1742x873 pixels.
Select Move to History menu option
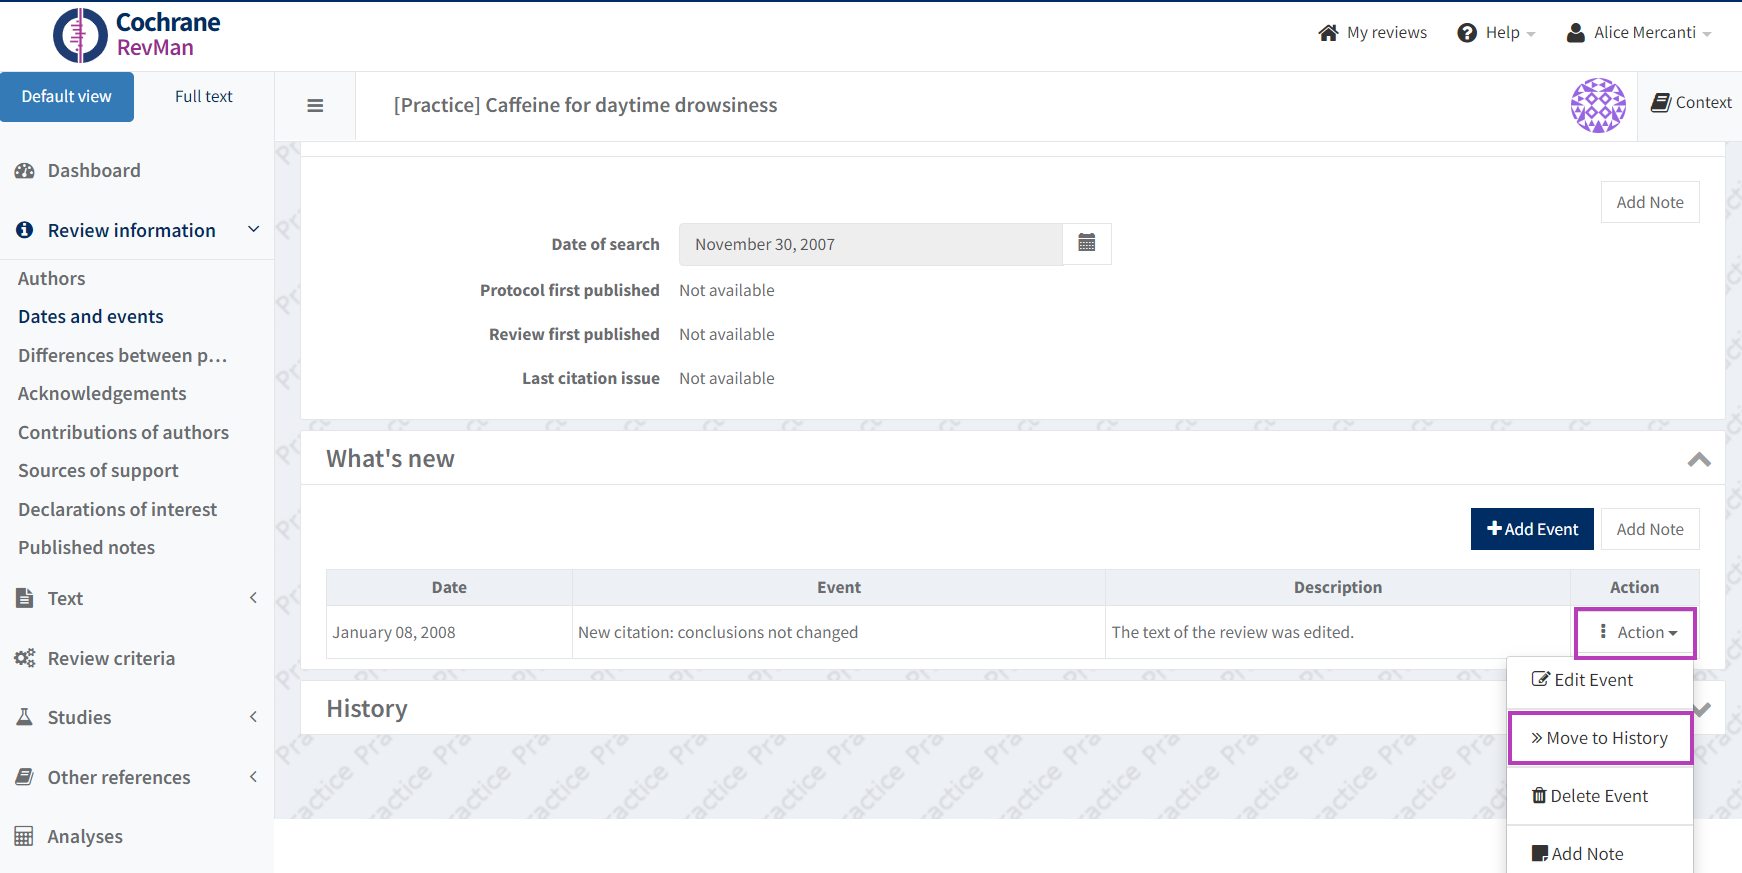pyautogui.click(x=1599, y=738)
